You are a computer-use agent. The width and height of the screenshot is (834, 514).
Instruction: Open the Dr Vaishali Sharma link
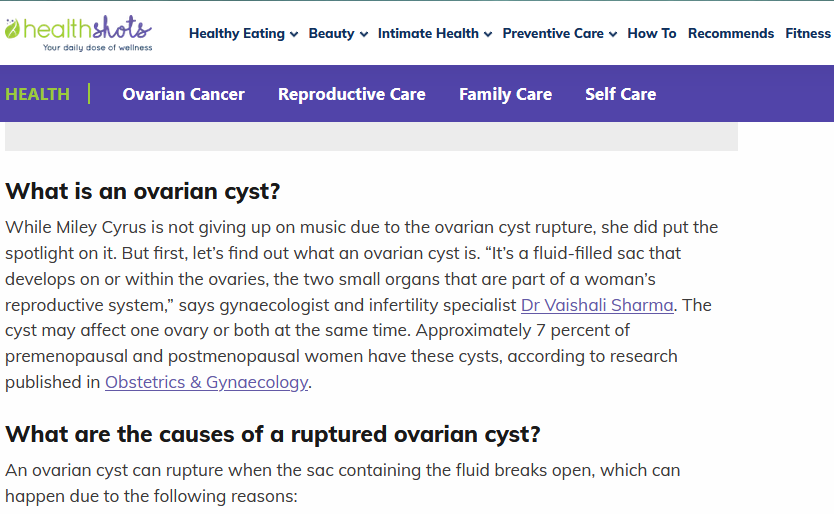[x=597, y=305]
